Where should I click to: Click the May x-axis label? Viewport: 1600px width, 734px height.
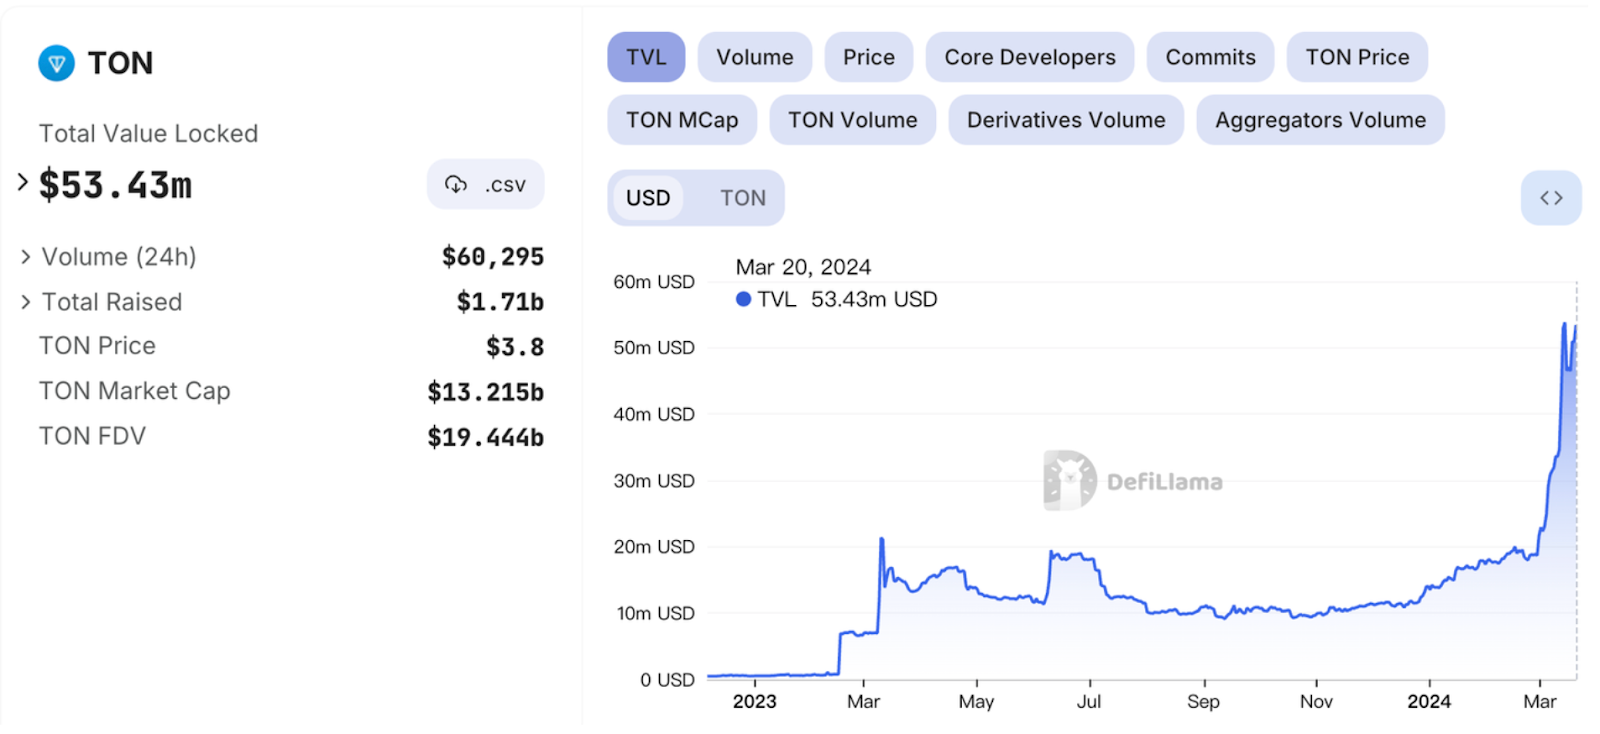(976, 701)
